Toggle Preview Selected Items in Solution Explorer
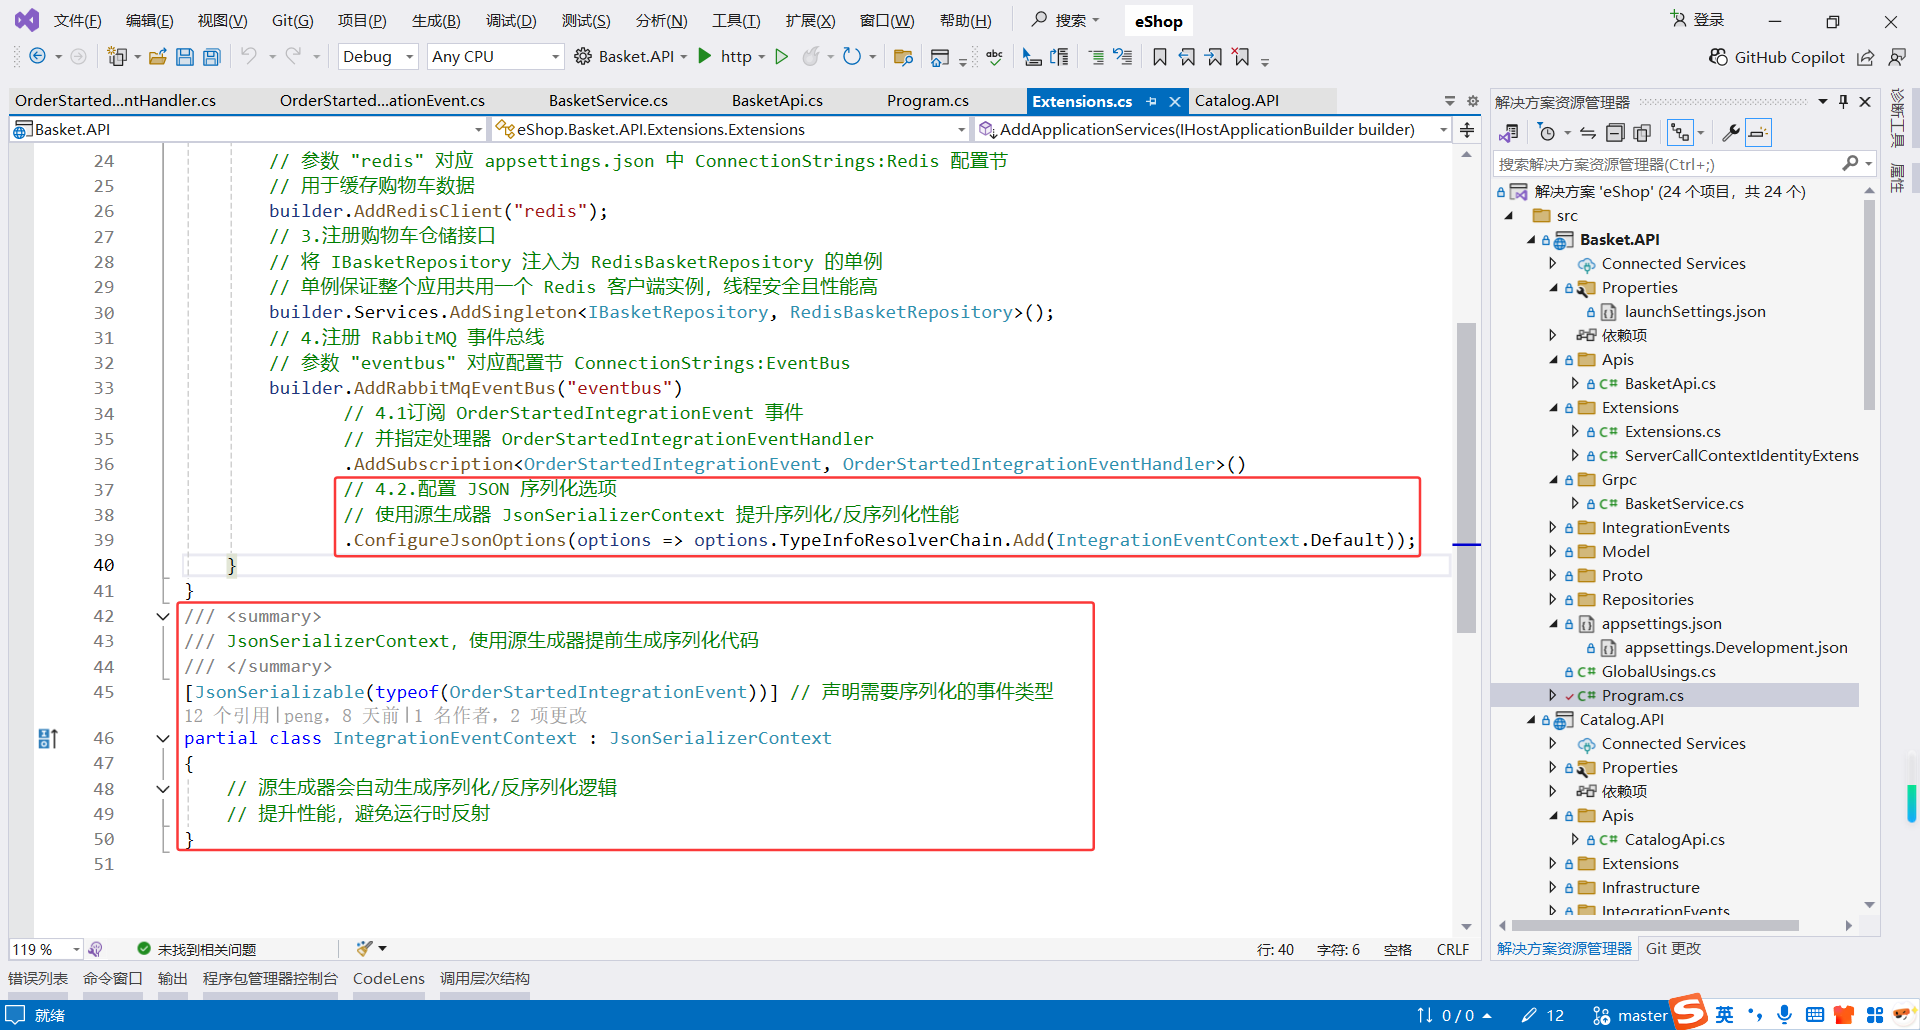This screenshot has width=1920, height=1030. [x=1758, y=131]
